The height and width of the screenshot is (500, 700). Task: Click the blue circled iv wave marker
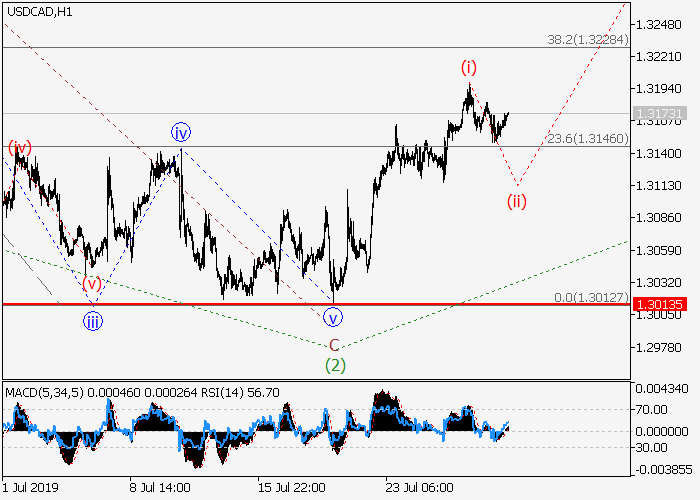pos(181,132)
